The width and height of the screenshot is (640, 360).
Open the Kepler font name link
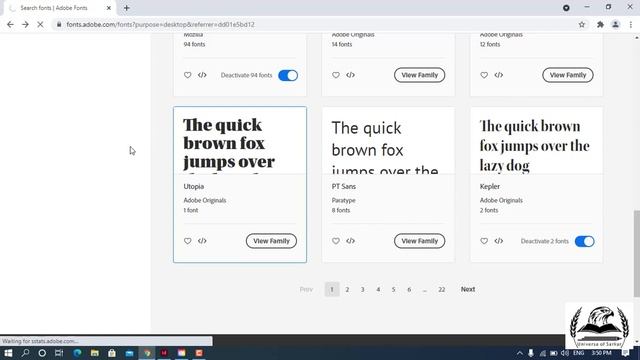click(490, 187)
